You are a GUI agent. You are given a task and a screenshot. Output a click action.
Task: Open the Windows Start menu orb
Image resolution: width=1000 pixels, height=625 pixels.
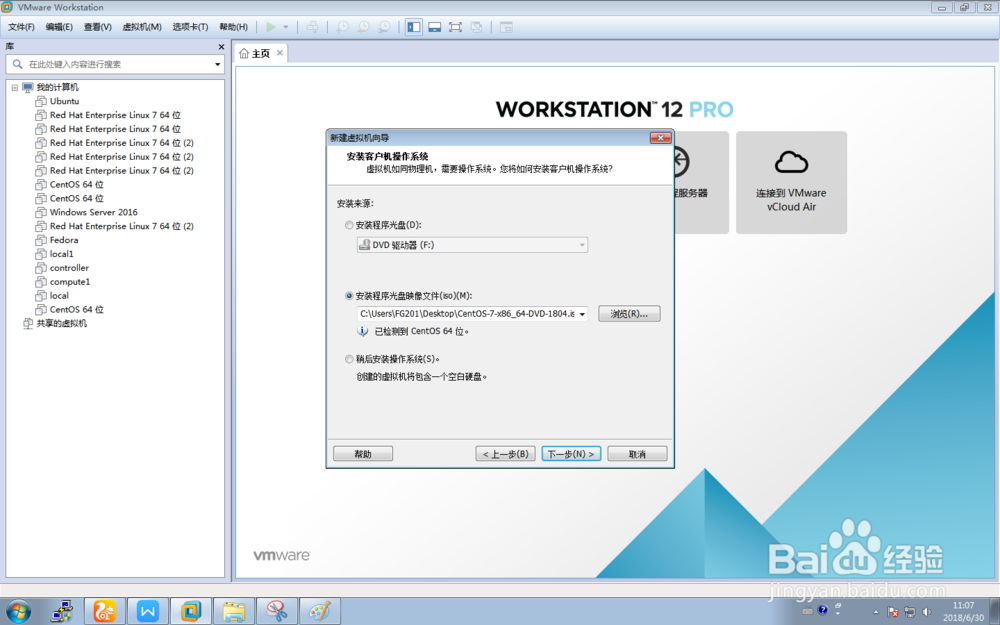point(18,611)
